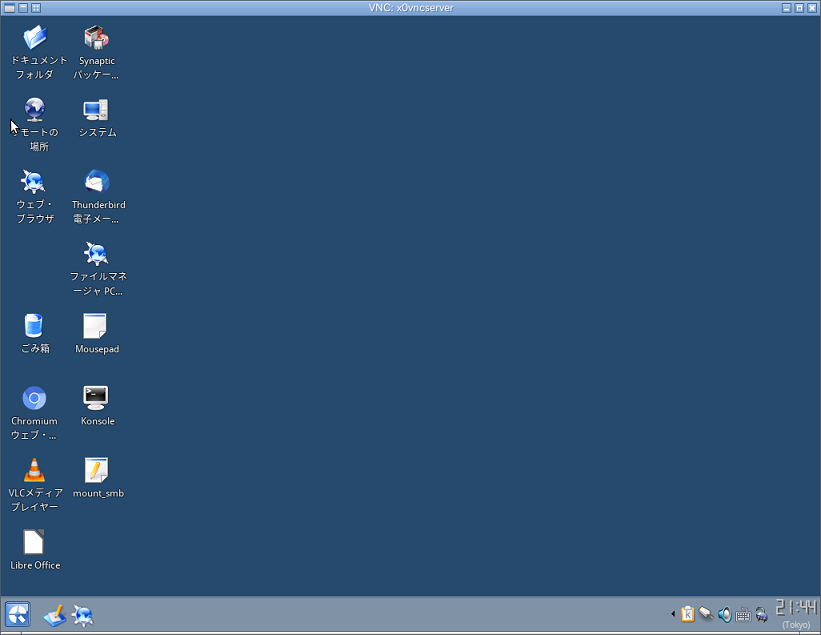This screenshot has height=635, width=821.
Task: Open volume speaker tray icon
Action: tap(725, 614)
